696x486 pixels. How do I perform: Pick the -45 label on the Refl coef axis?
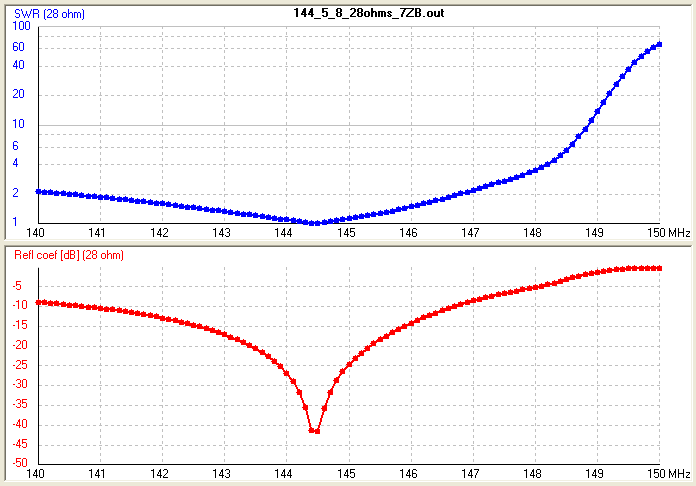[20, 444]
